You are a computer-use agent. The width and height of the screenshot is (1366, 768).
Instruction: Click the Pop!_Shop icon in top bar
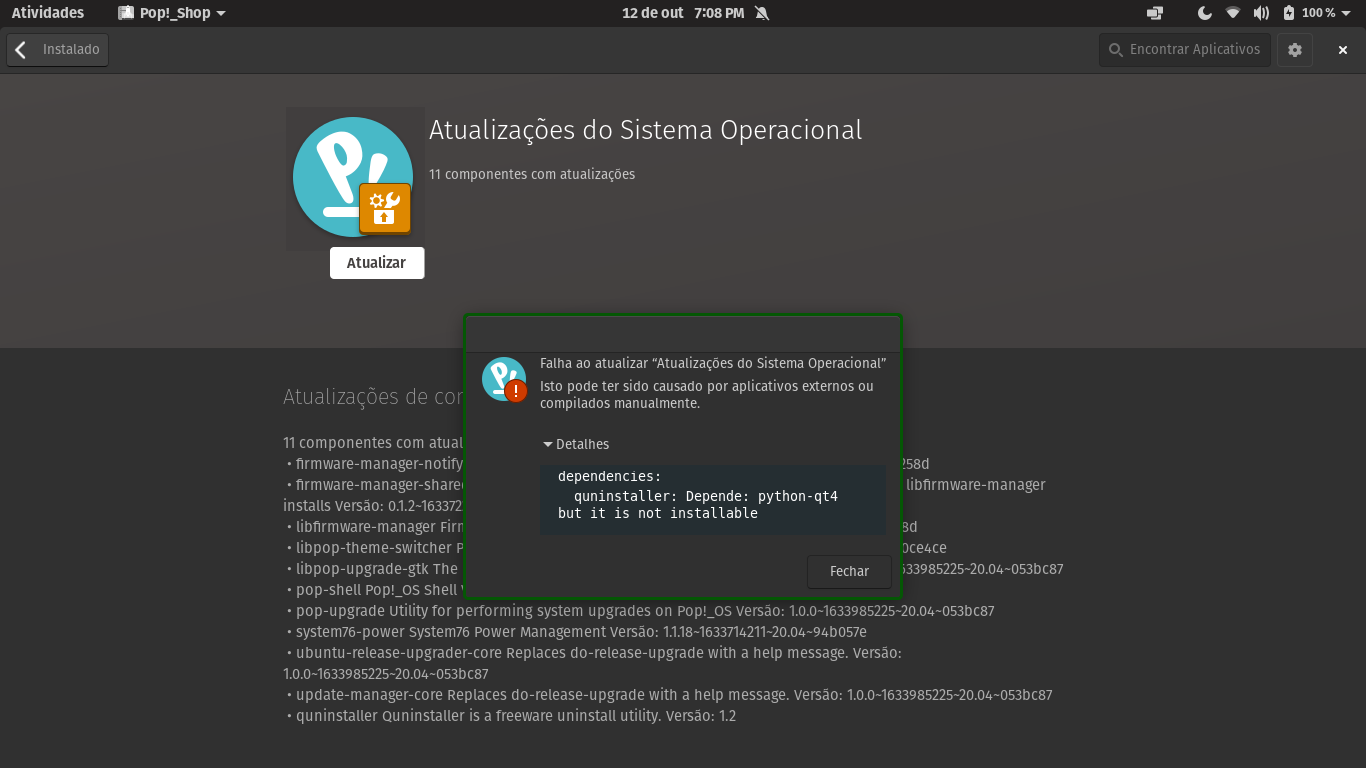coord(126,13)
